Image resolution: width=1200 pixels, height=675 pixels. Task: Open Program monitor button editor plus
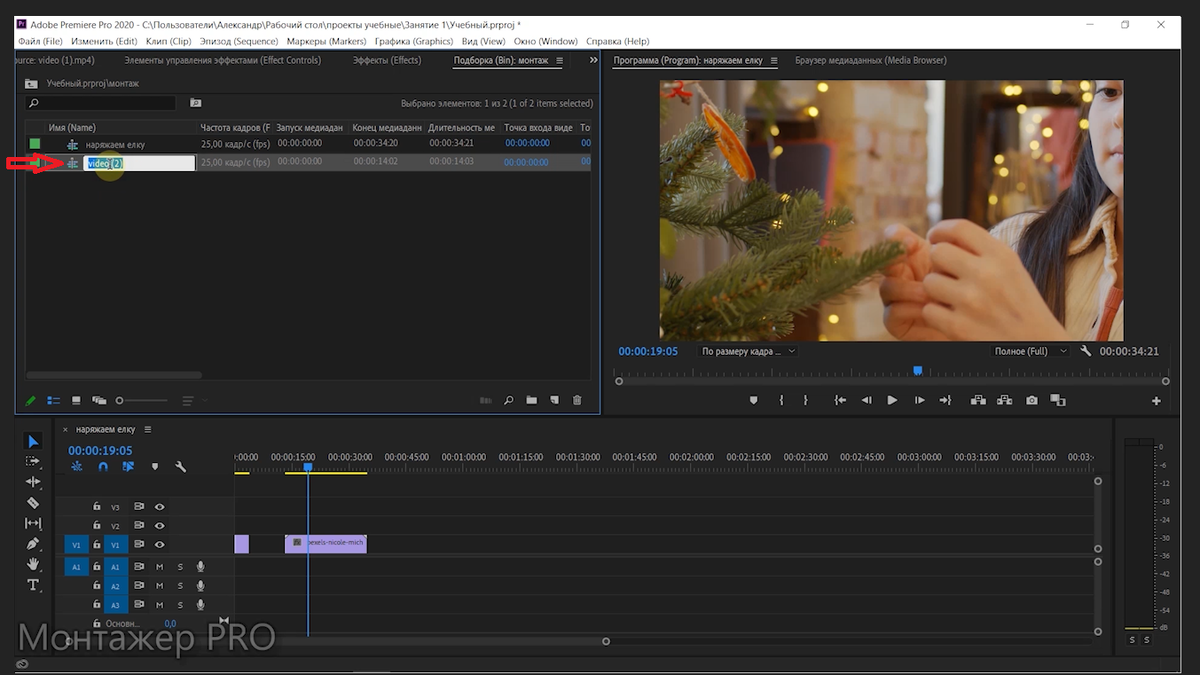(x=1156, y=401)
